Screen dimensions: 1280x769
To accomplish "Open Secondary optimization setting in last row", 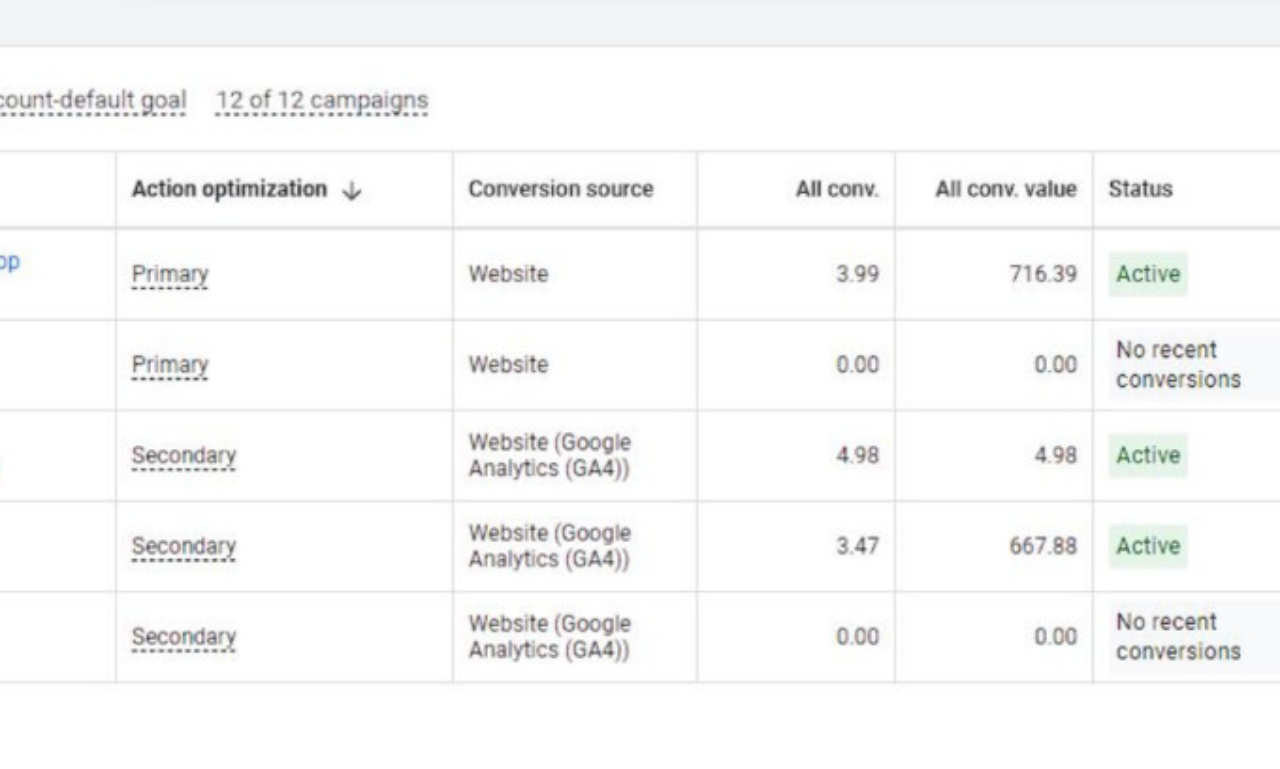I will (x=183, y=637).
